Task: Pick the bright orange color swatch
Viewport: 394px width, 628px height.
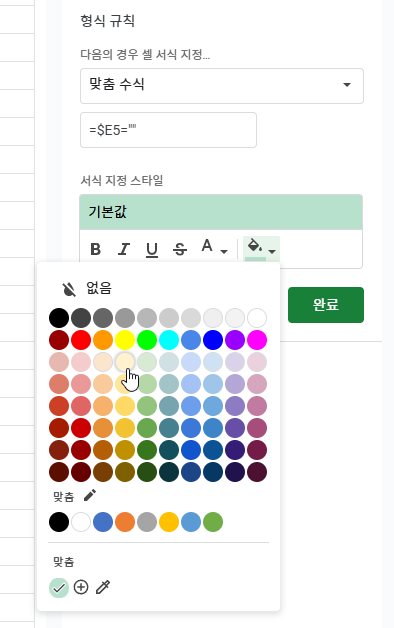Action: pos(103,340)
